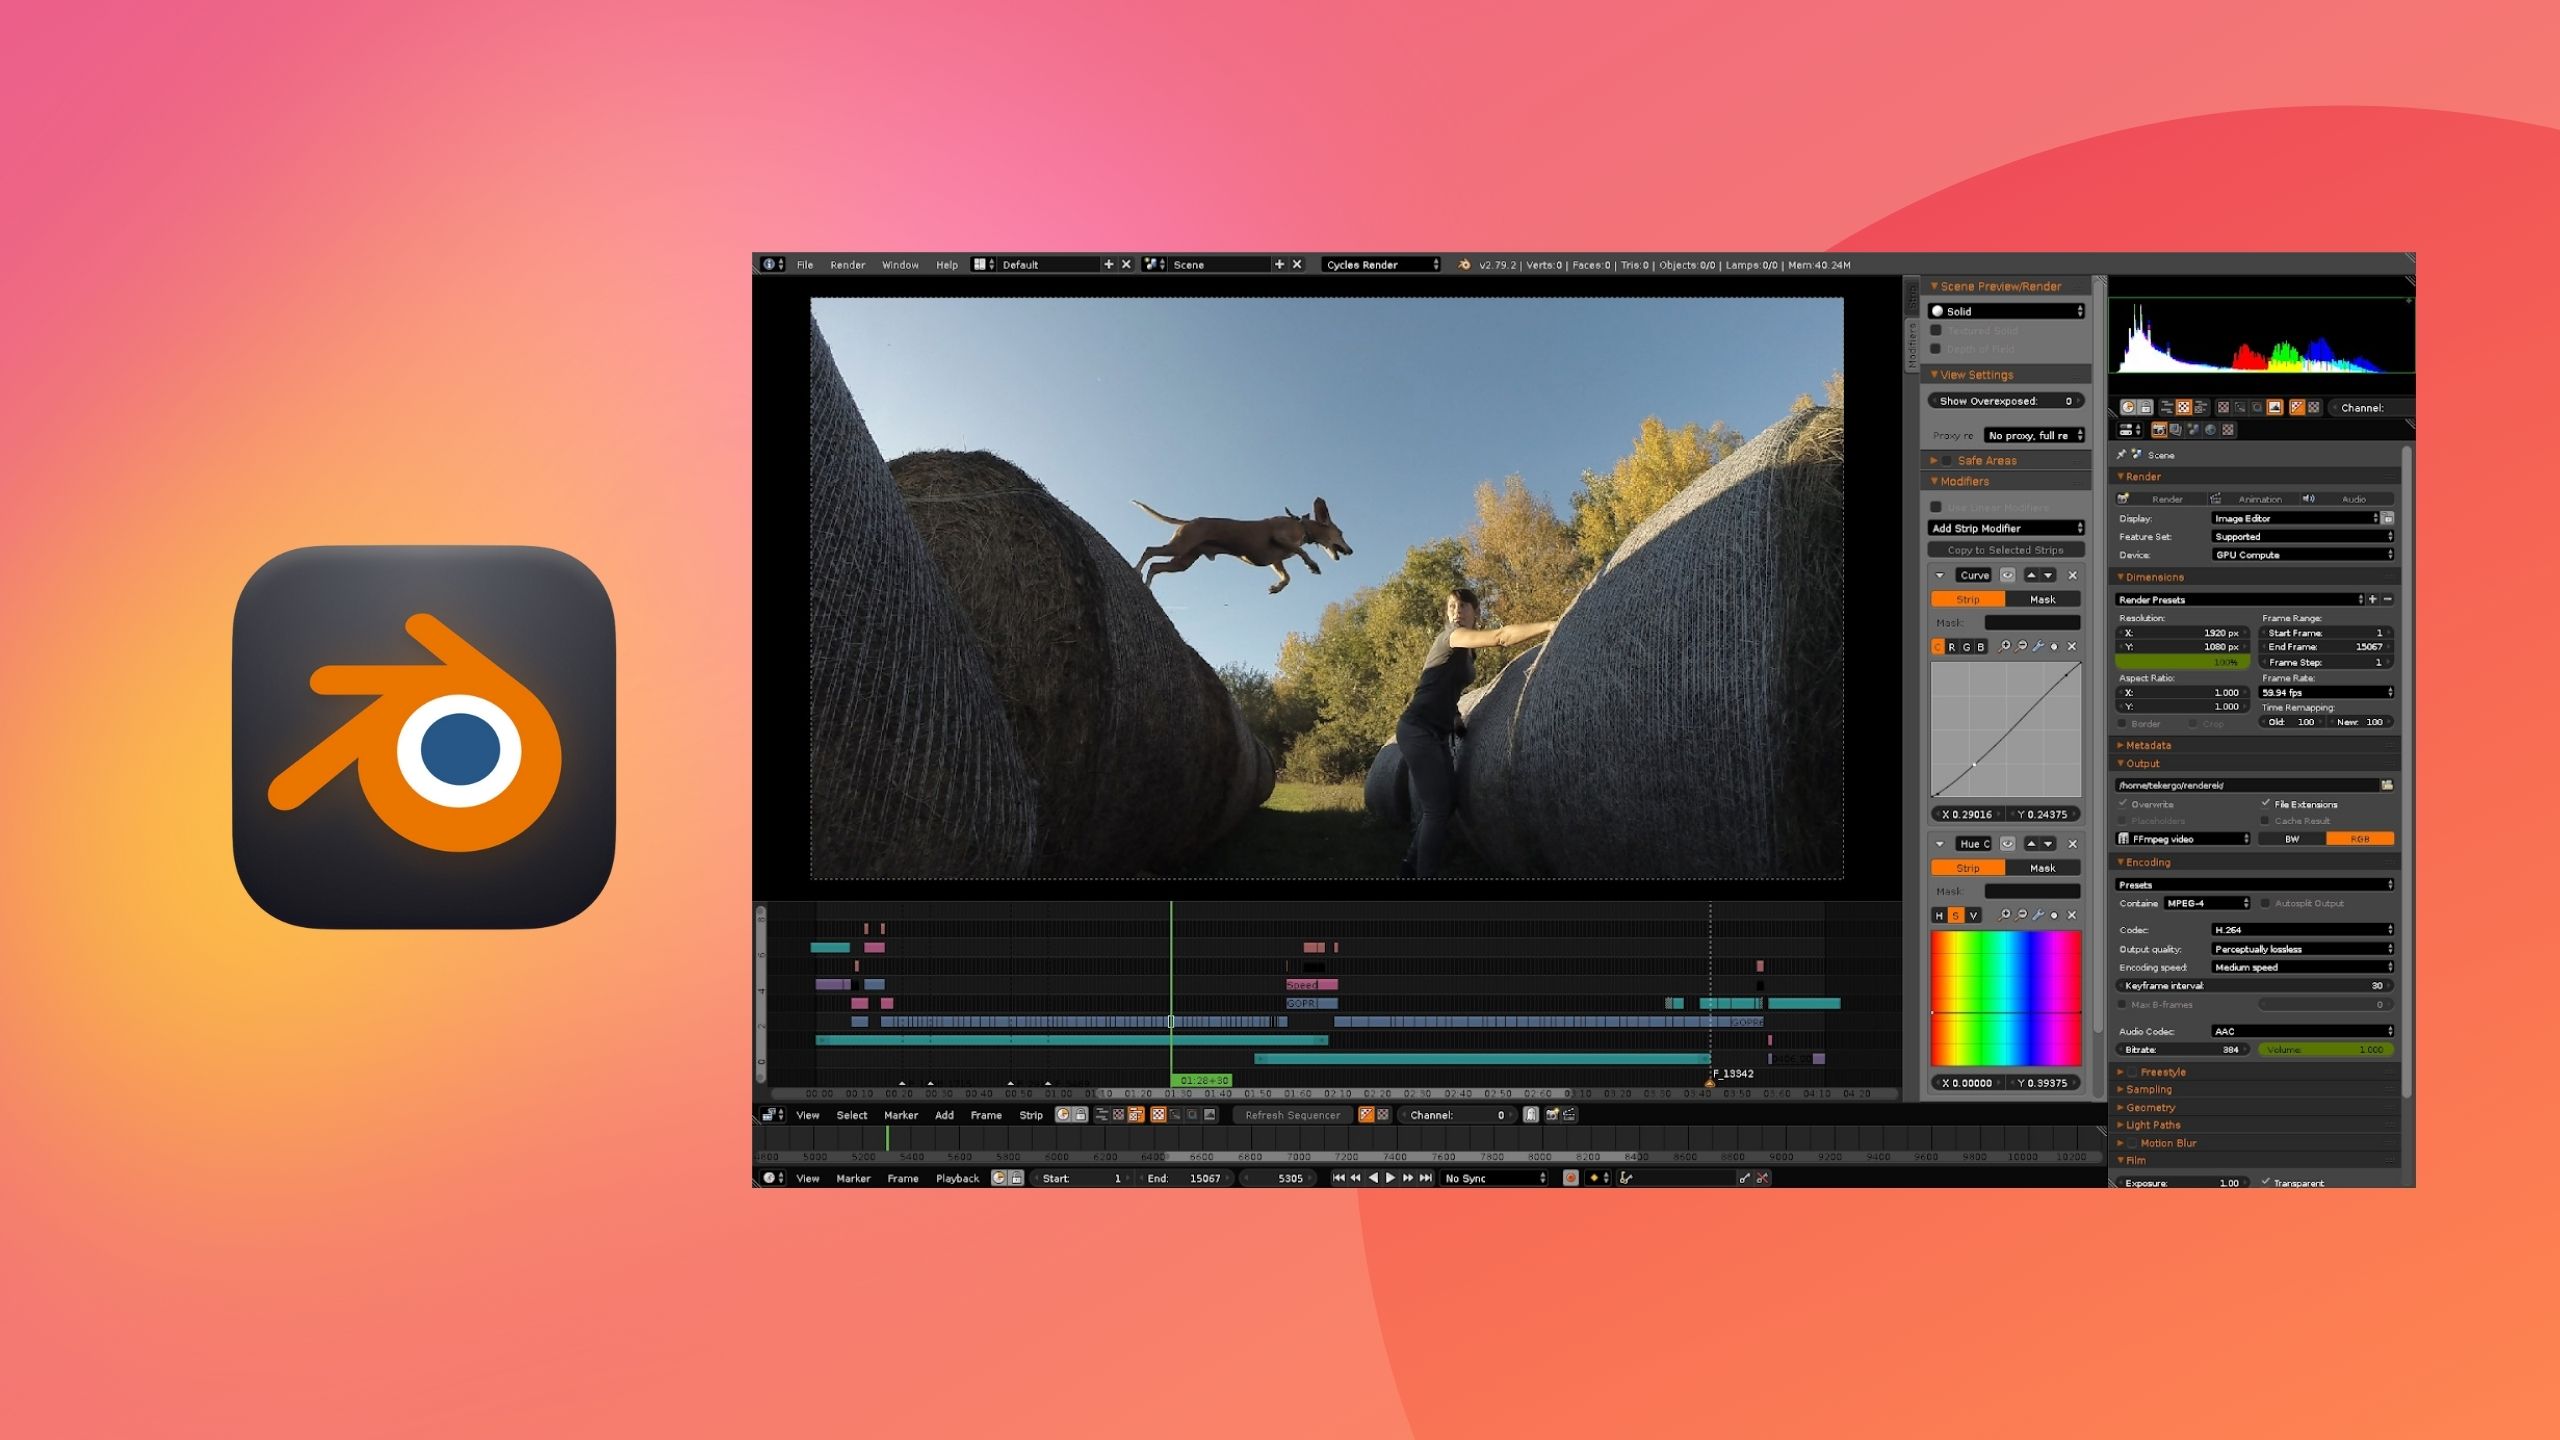Open the Frame Rate 59.94 fps dropdown
This screenshot has width=2560, height=1440.
[2326, 692]
